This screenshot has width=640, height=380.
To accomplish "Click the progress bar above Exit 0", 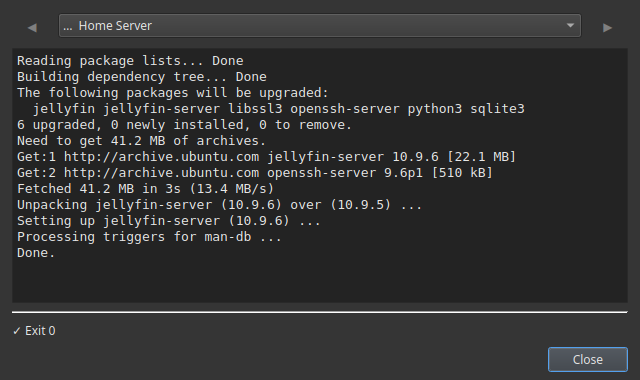I will click(320, 312).
